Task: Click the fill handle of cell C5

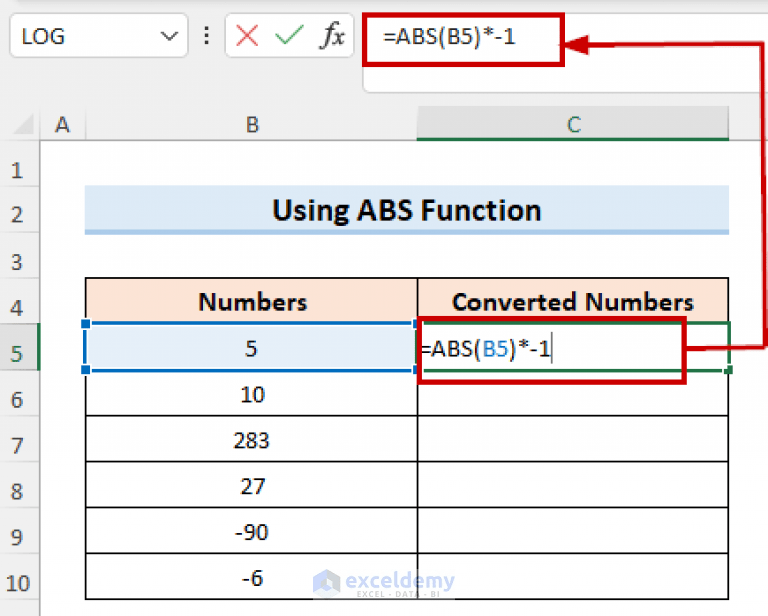Action: pyautogui.click(x=728, y=370)
